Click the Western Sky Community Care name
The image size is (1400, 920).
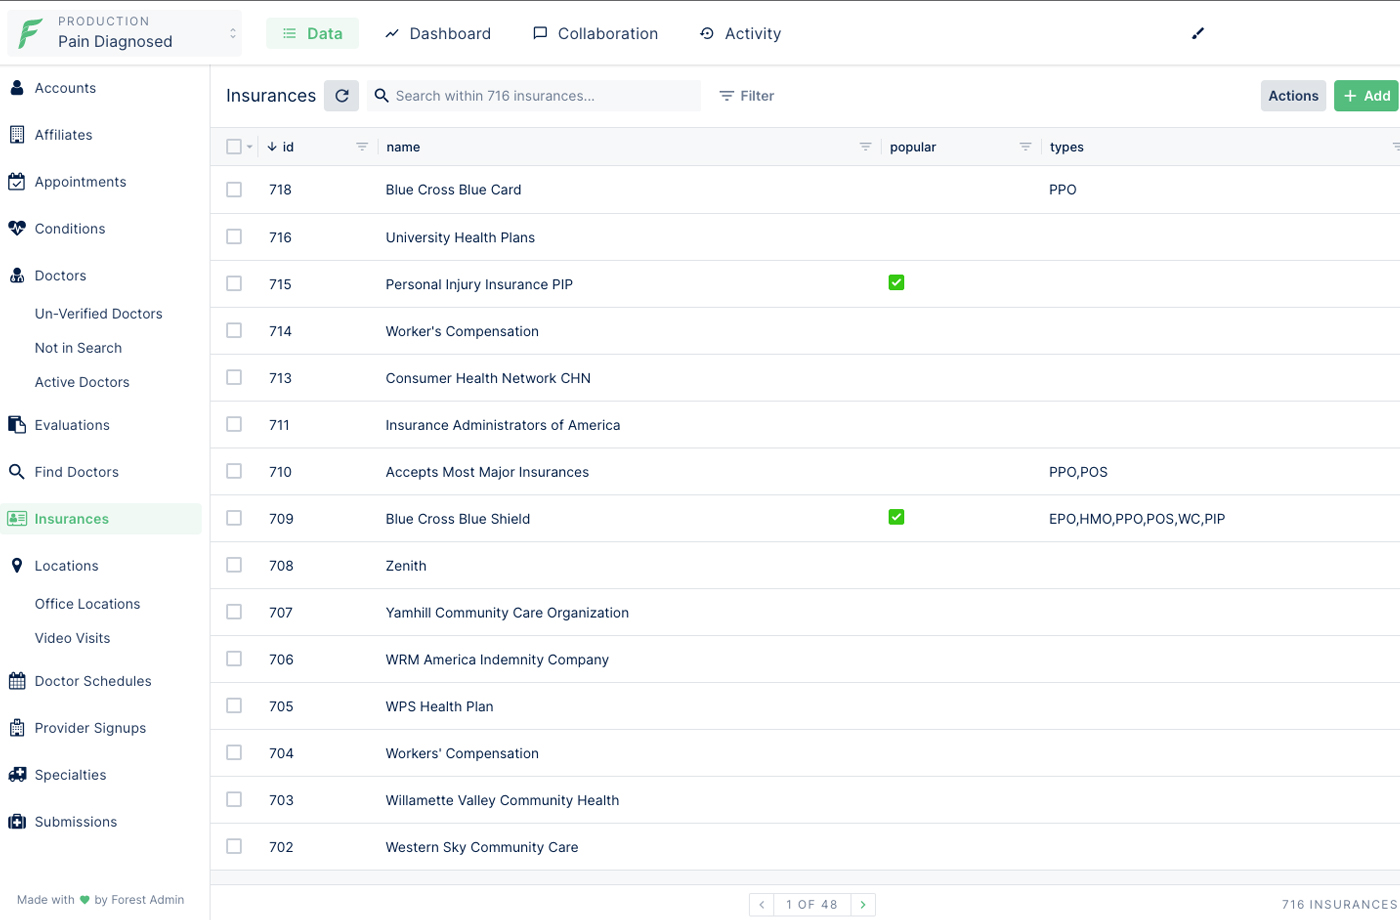482,848
